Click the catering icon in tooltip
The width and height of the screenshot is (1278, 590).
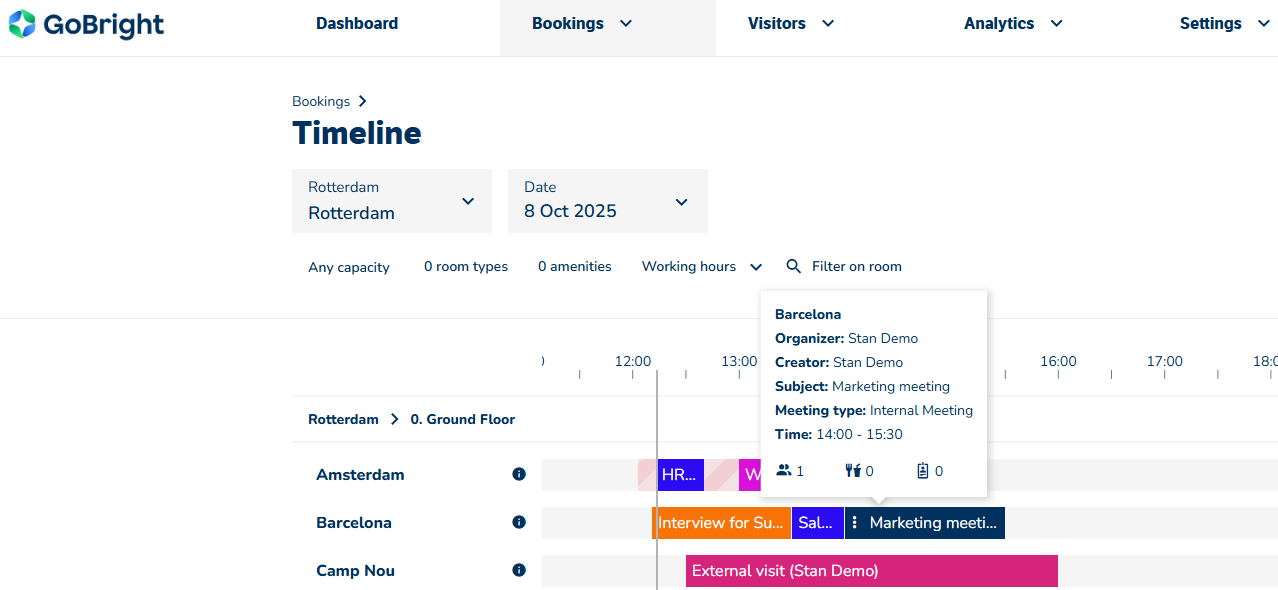[853, 471]
